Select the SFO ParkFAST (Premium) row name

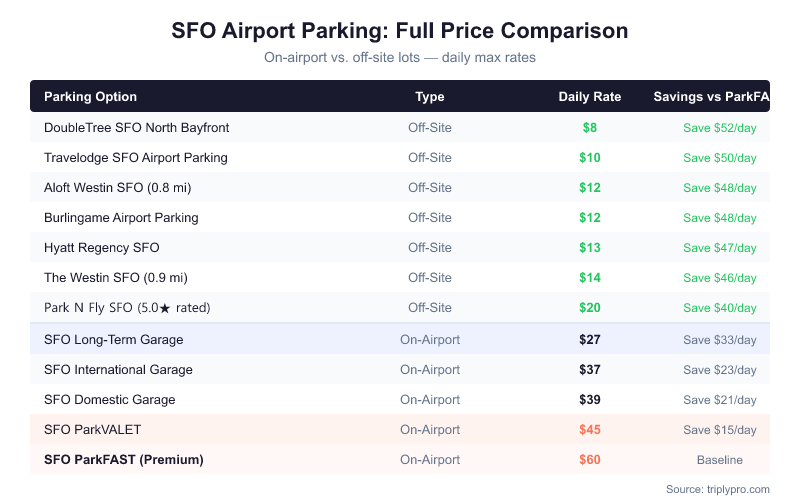124,459
